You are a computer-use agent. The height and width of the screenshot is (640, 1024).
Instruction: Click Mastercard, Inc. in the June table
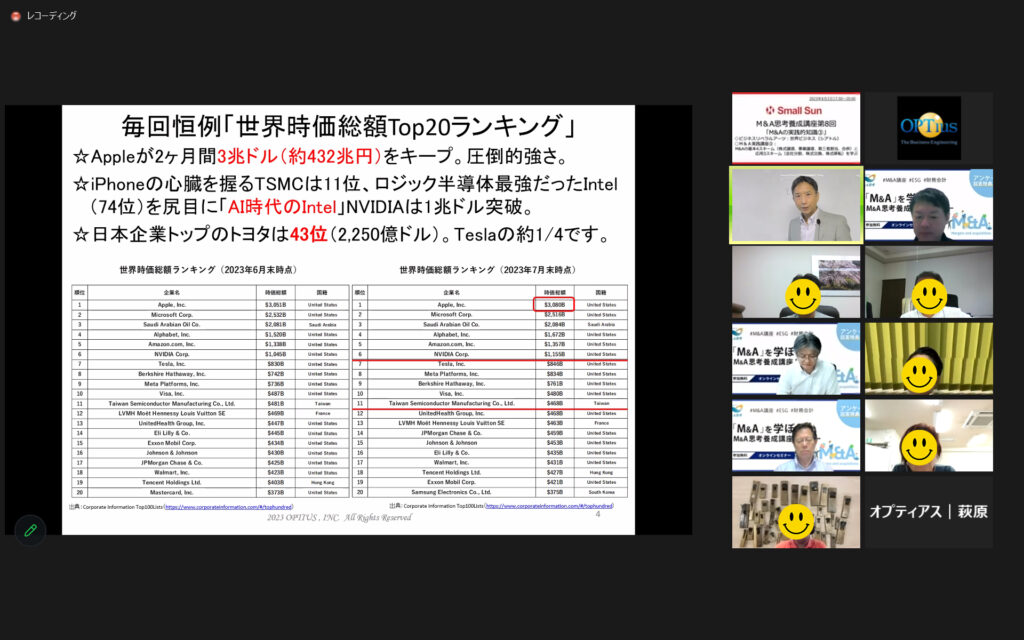172,492
